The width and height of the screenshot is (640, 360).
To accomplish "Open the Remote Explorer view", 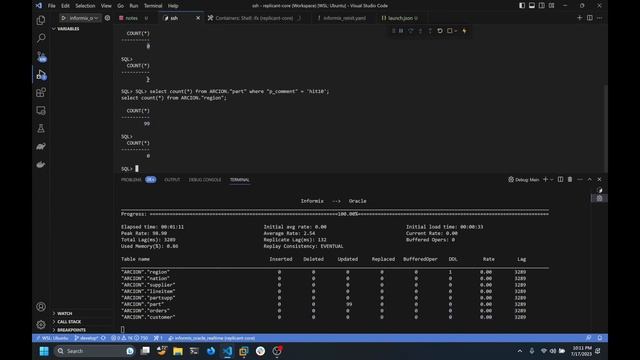I will [x=41, y=111].
